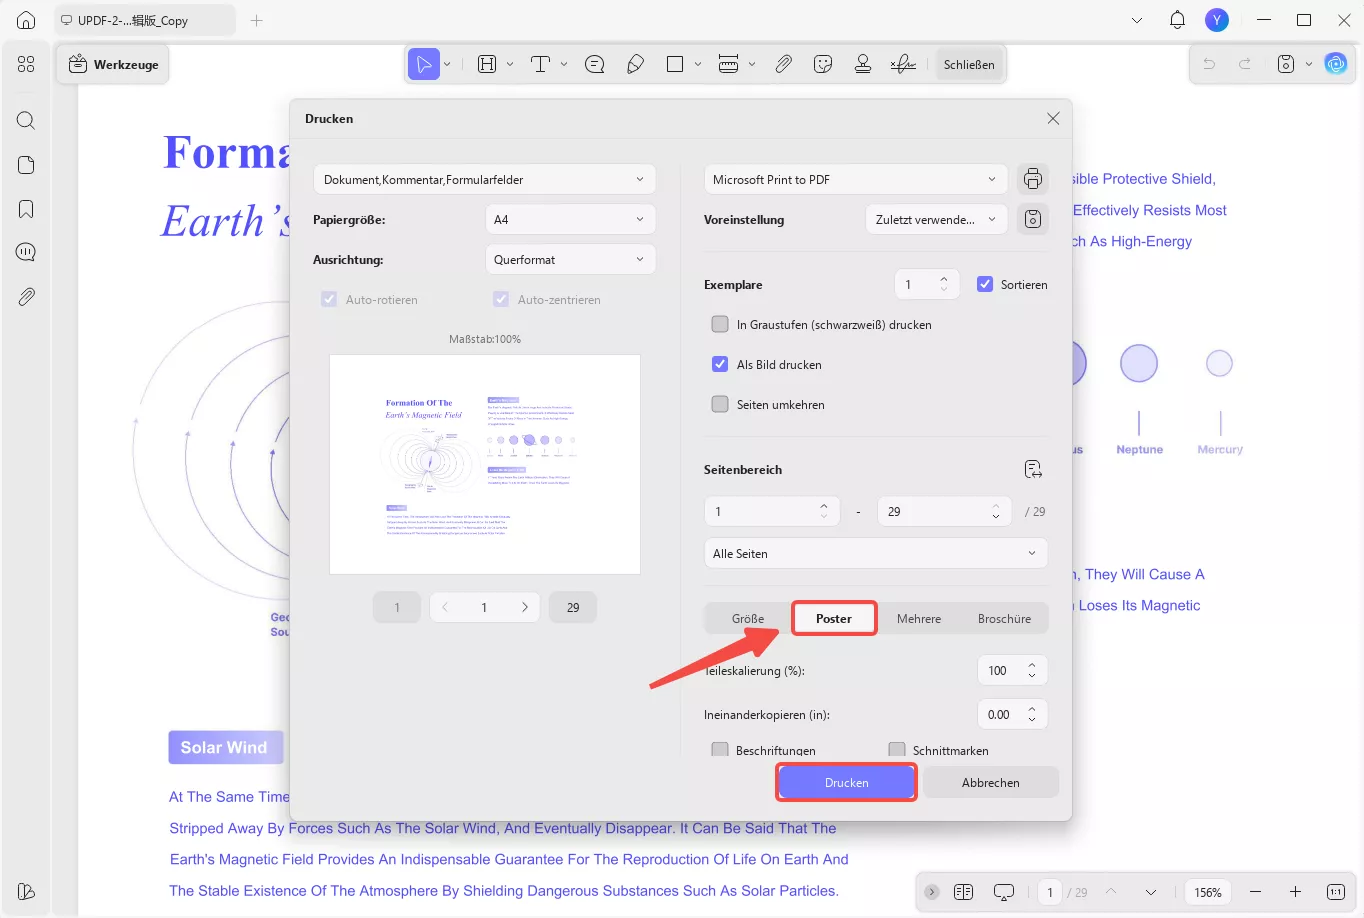This screenshot has height=918, width=1364.
Task: Open the UPDF AI assistant icon
Action: [1336, 64]
